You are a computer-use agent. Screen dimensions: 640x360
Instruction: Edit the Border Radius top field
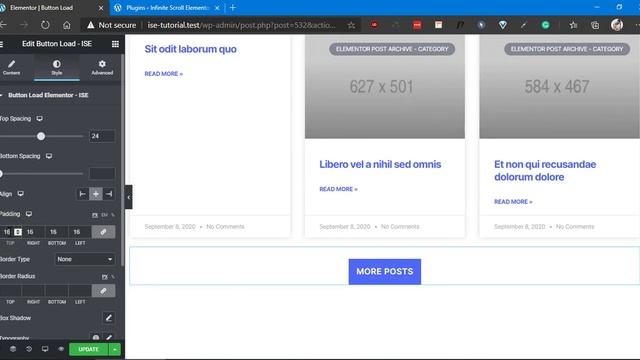tap(10, 291)
